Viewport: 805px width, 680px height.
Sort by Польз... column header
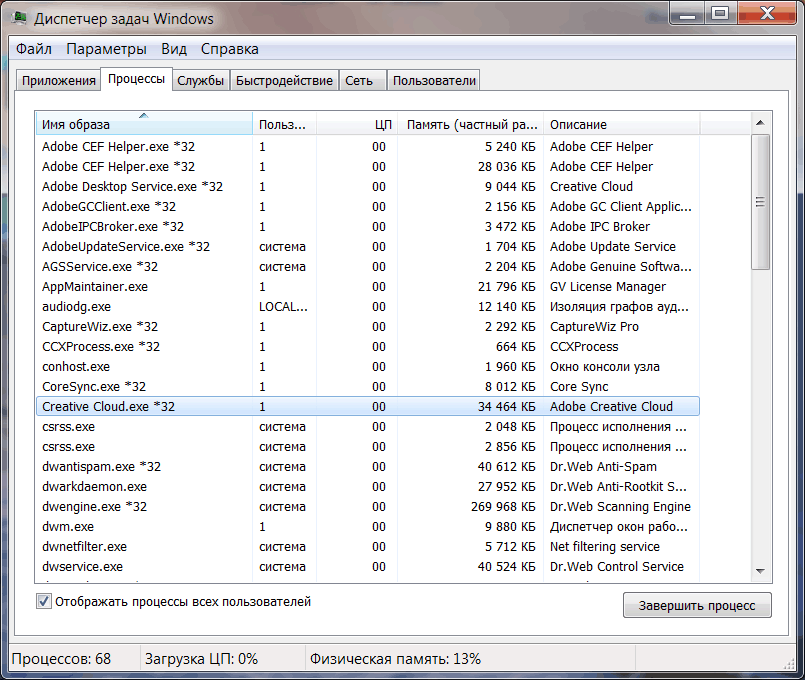pos(284,124)
